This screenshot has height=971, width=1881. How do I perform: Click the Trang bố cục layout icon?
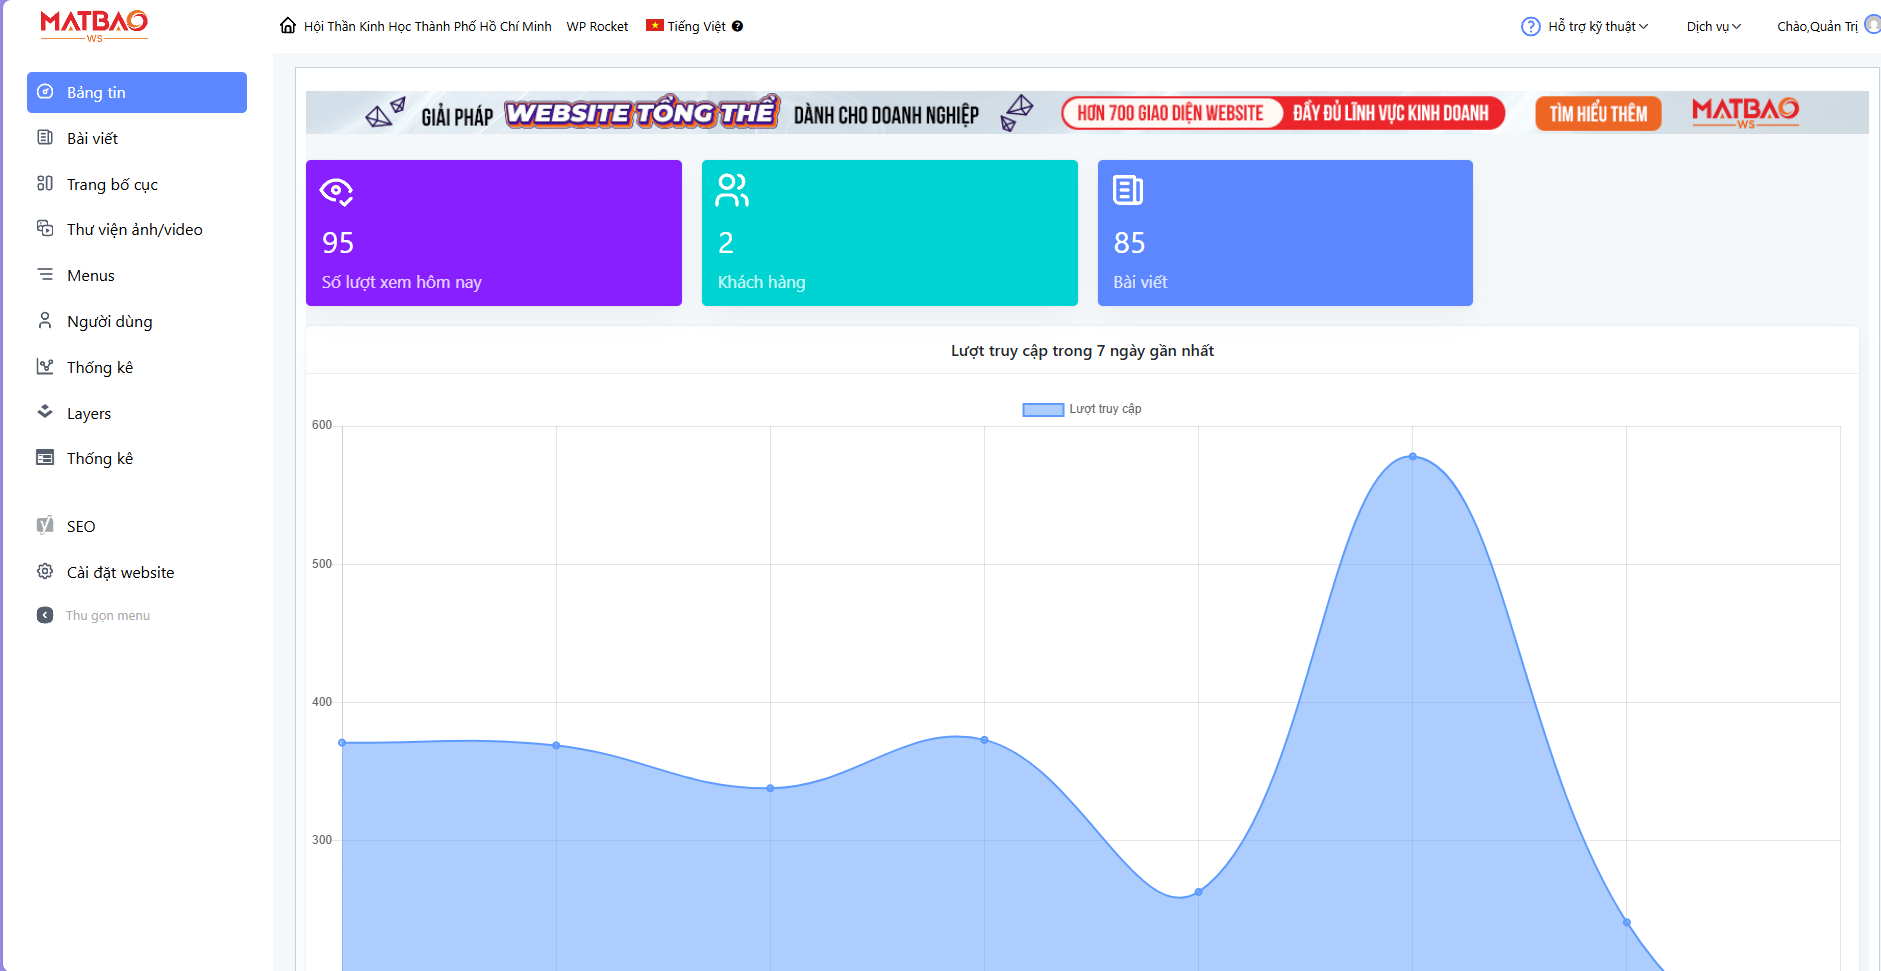[x=45, y=184]
